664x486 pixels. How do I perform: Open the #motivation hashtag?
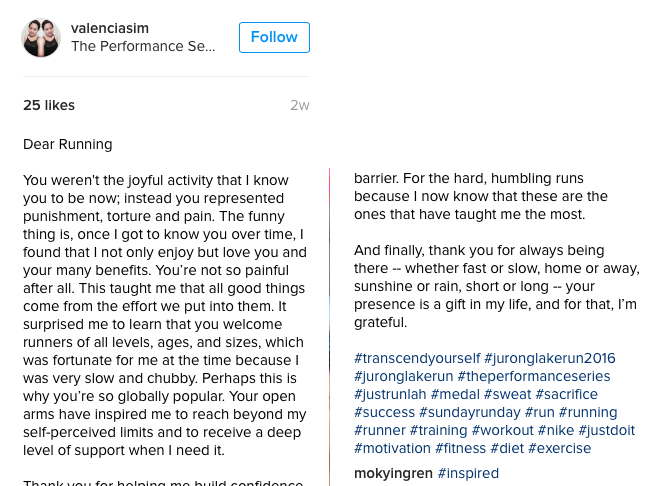coord(392,448)
